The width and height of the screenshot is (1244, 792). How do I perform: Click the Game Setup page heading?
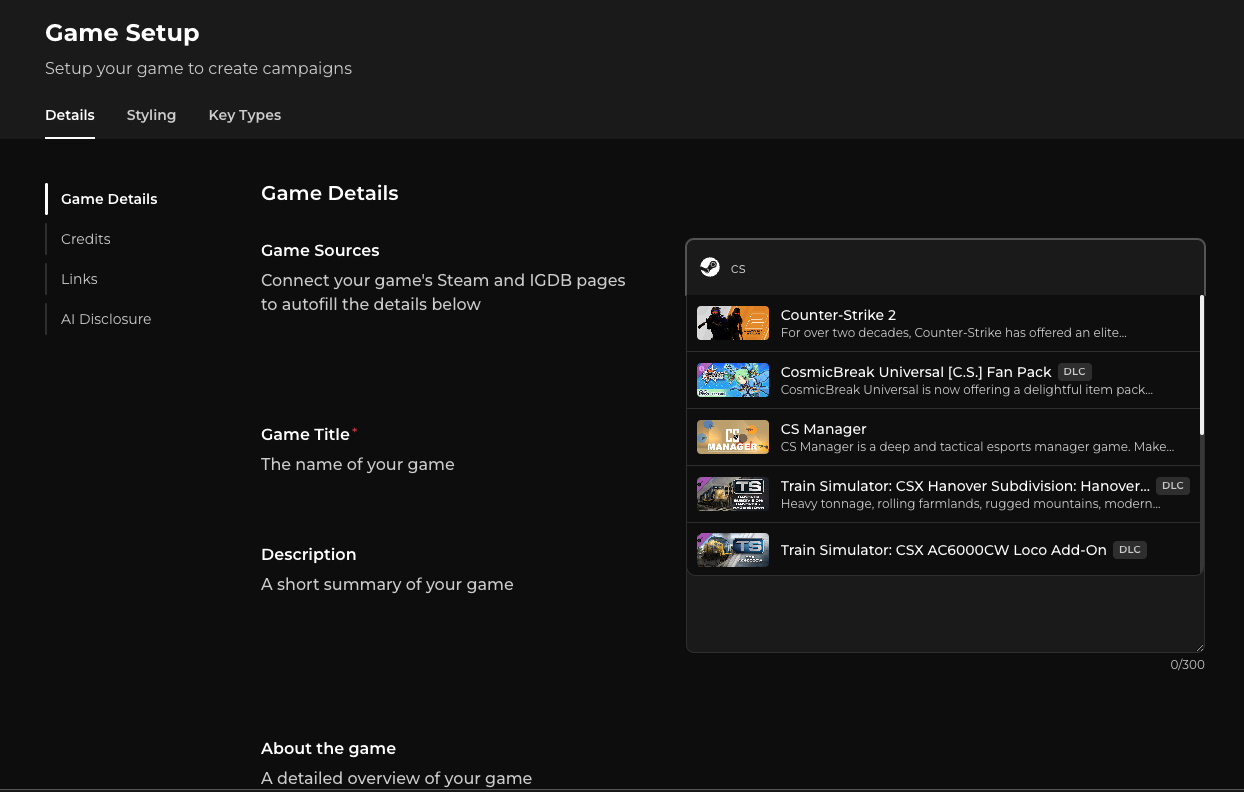pos(122,32)
